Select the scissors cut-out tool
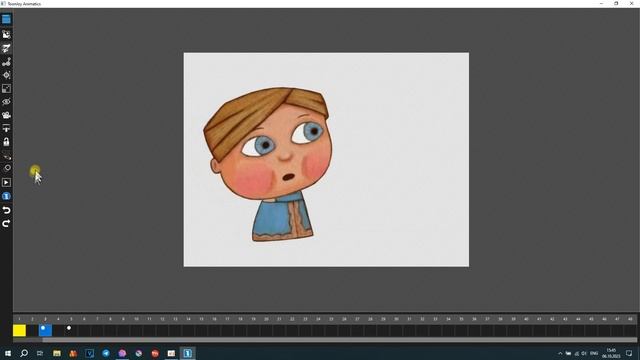 [6, 48]
